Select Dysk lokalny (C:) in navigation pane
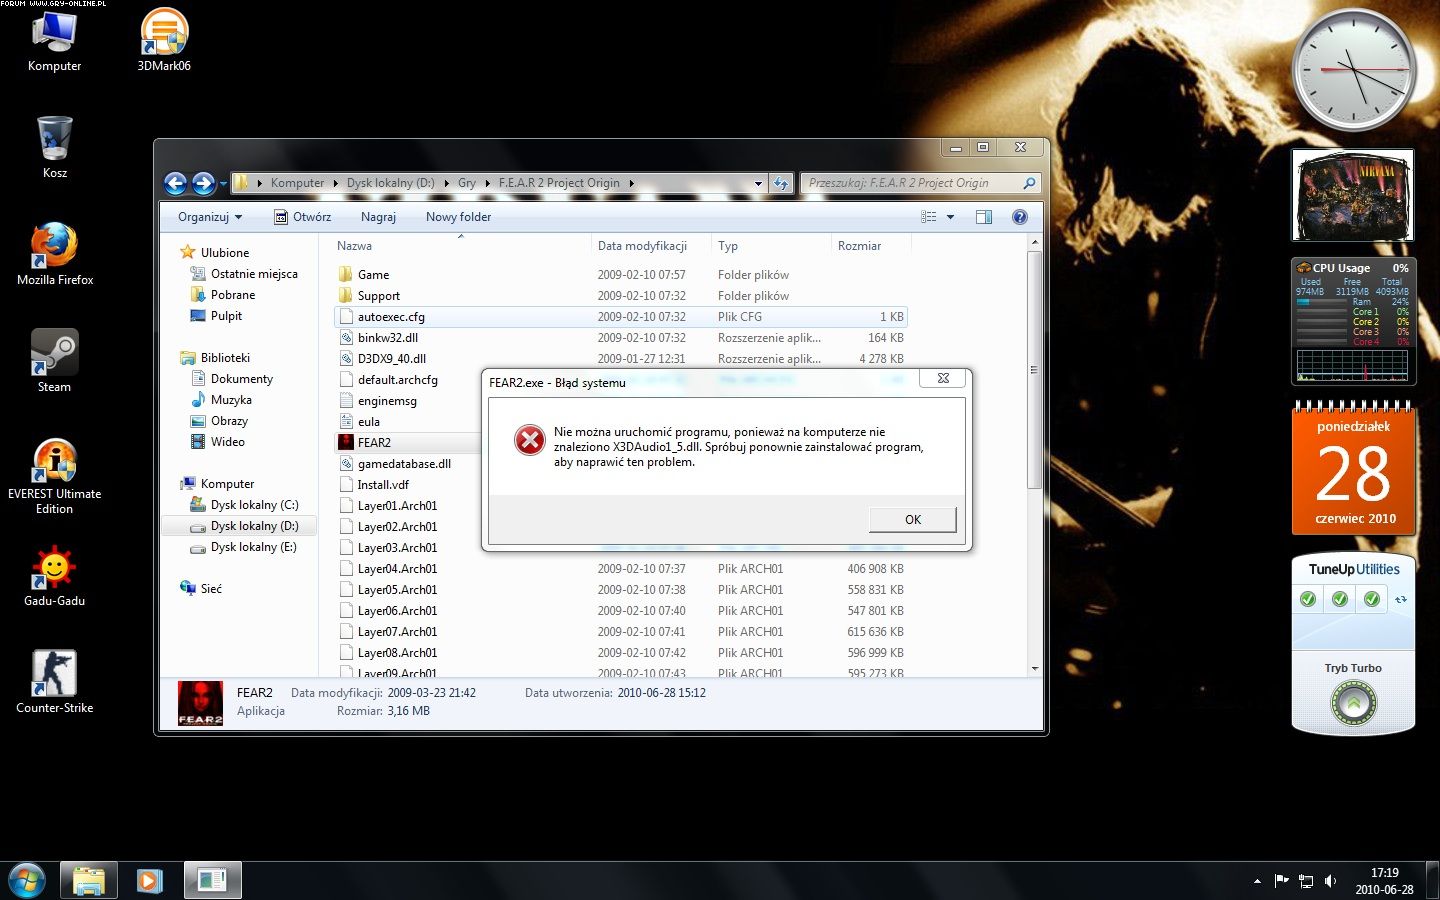Image resolution: width=1440 pixels, height=900 pixels. point(254,505)
